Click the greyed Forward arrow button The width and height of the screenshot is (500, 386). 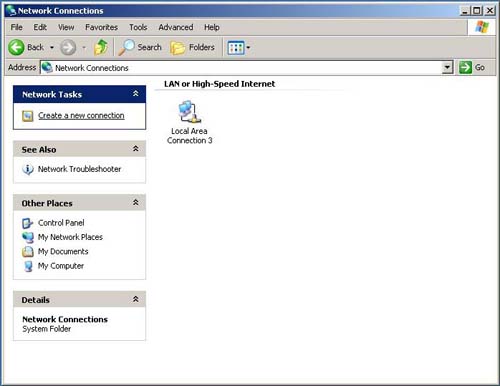point(68,47)
